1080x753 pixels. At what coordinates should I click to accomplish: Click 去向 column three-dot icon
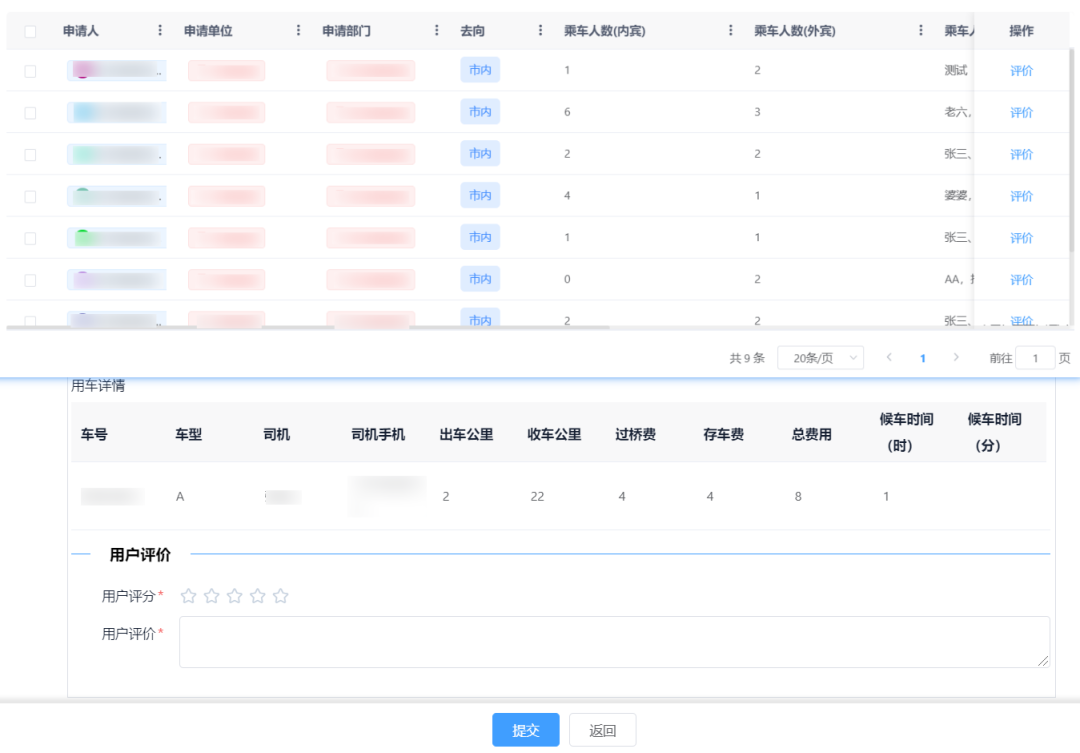tap(541, 31)
